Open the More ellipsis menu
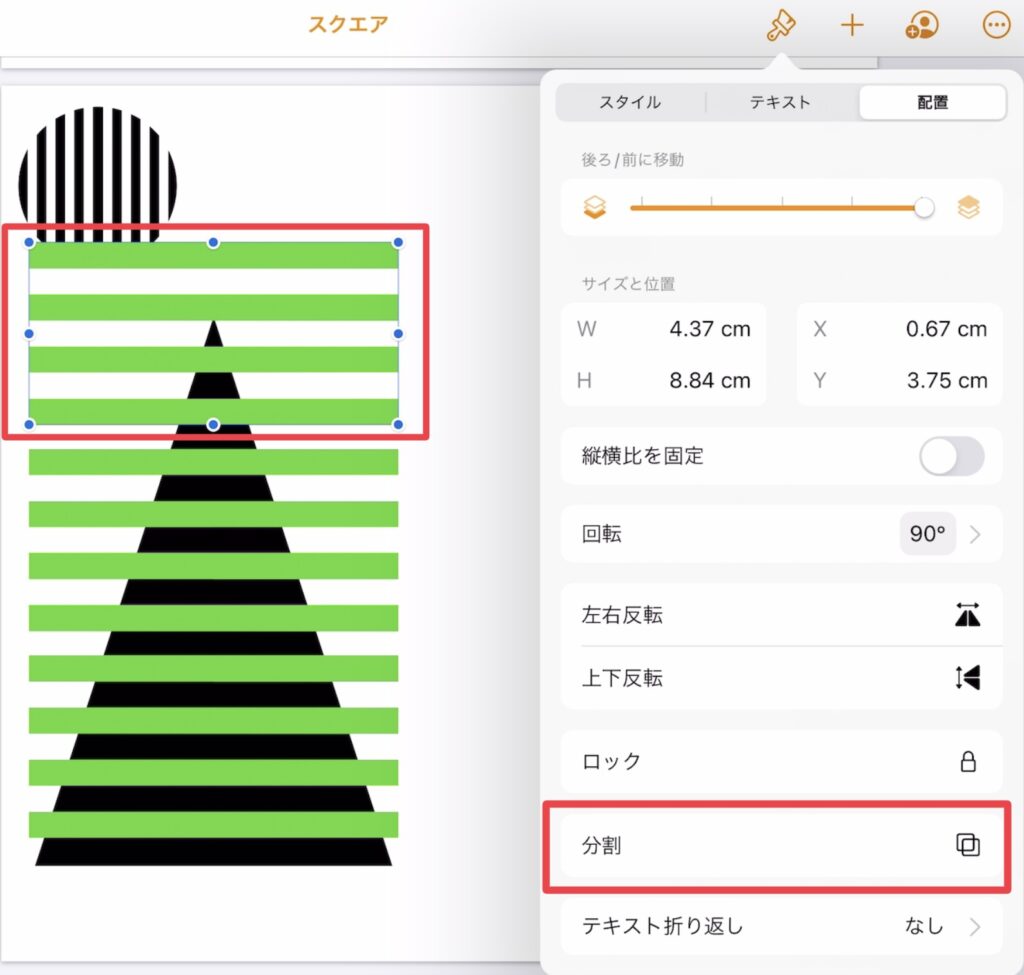This screenshot has width=1024, height=975. 996,26
